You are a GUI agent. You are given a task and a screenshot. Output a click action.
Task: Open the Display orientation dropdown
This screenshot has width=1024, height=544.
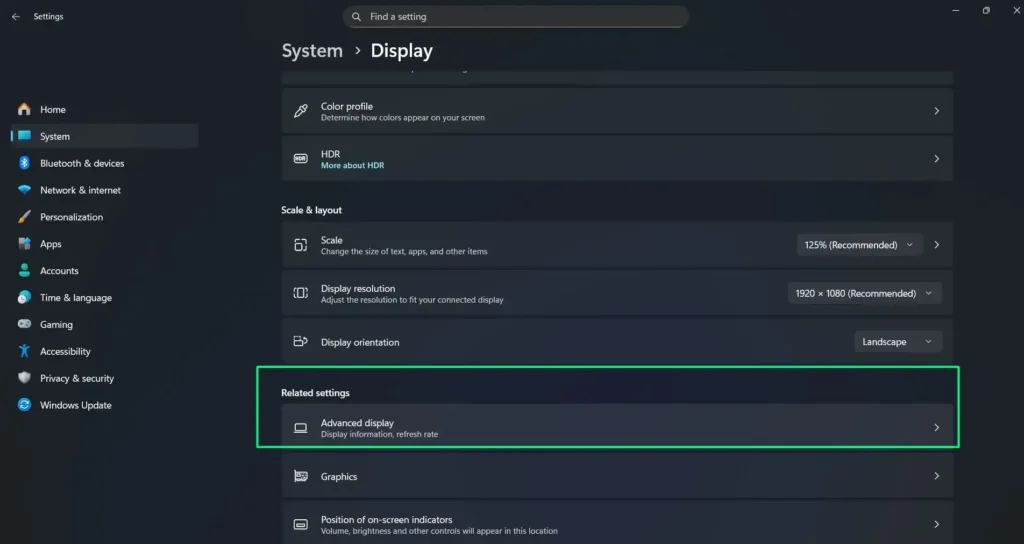[x=897, y=342]
